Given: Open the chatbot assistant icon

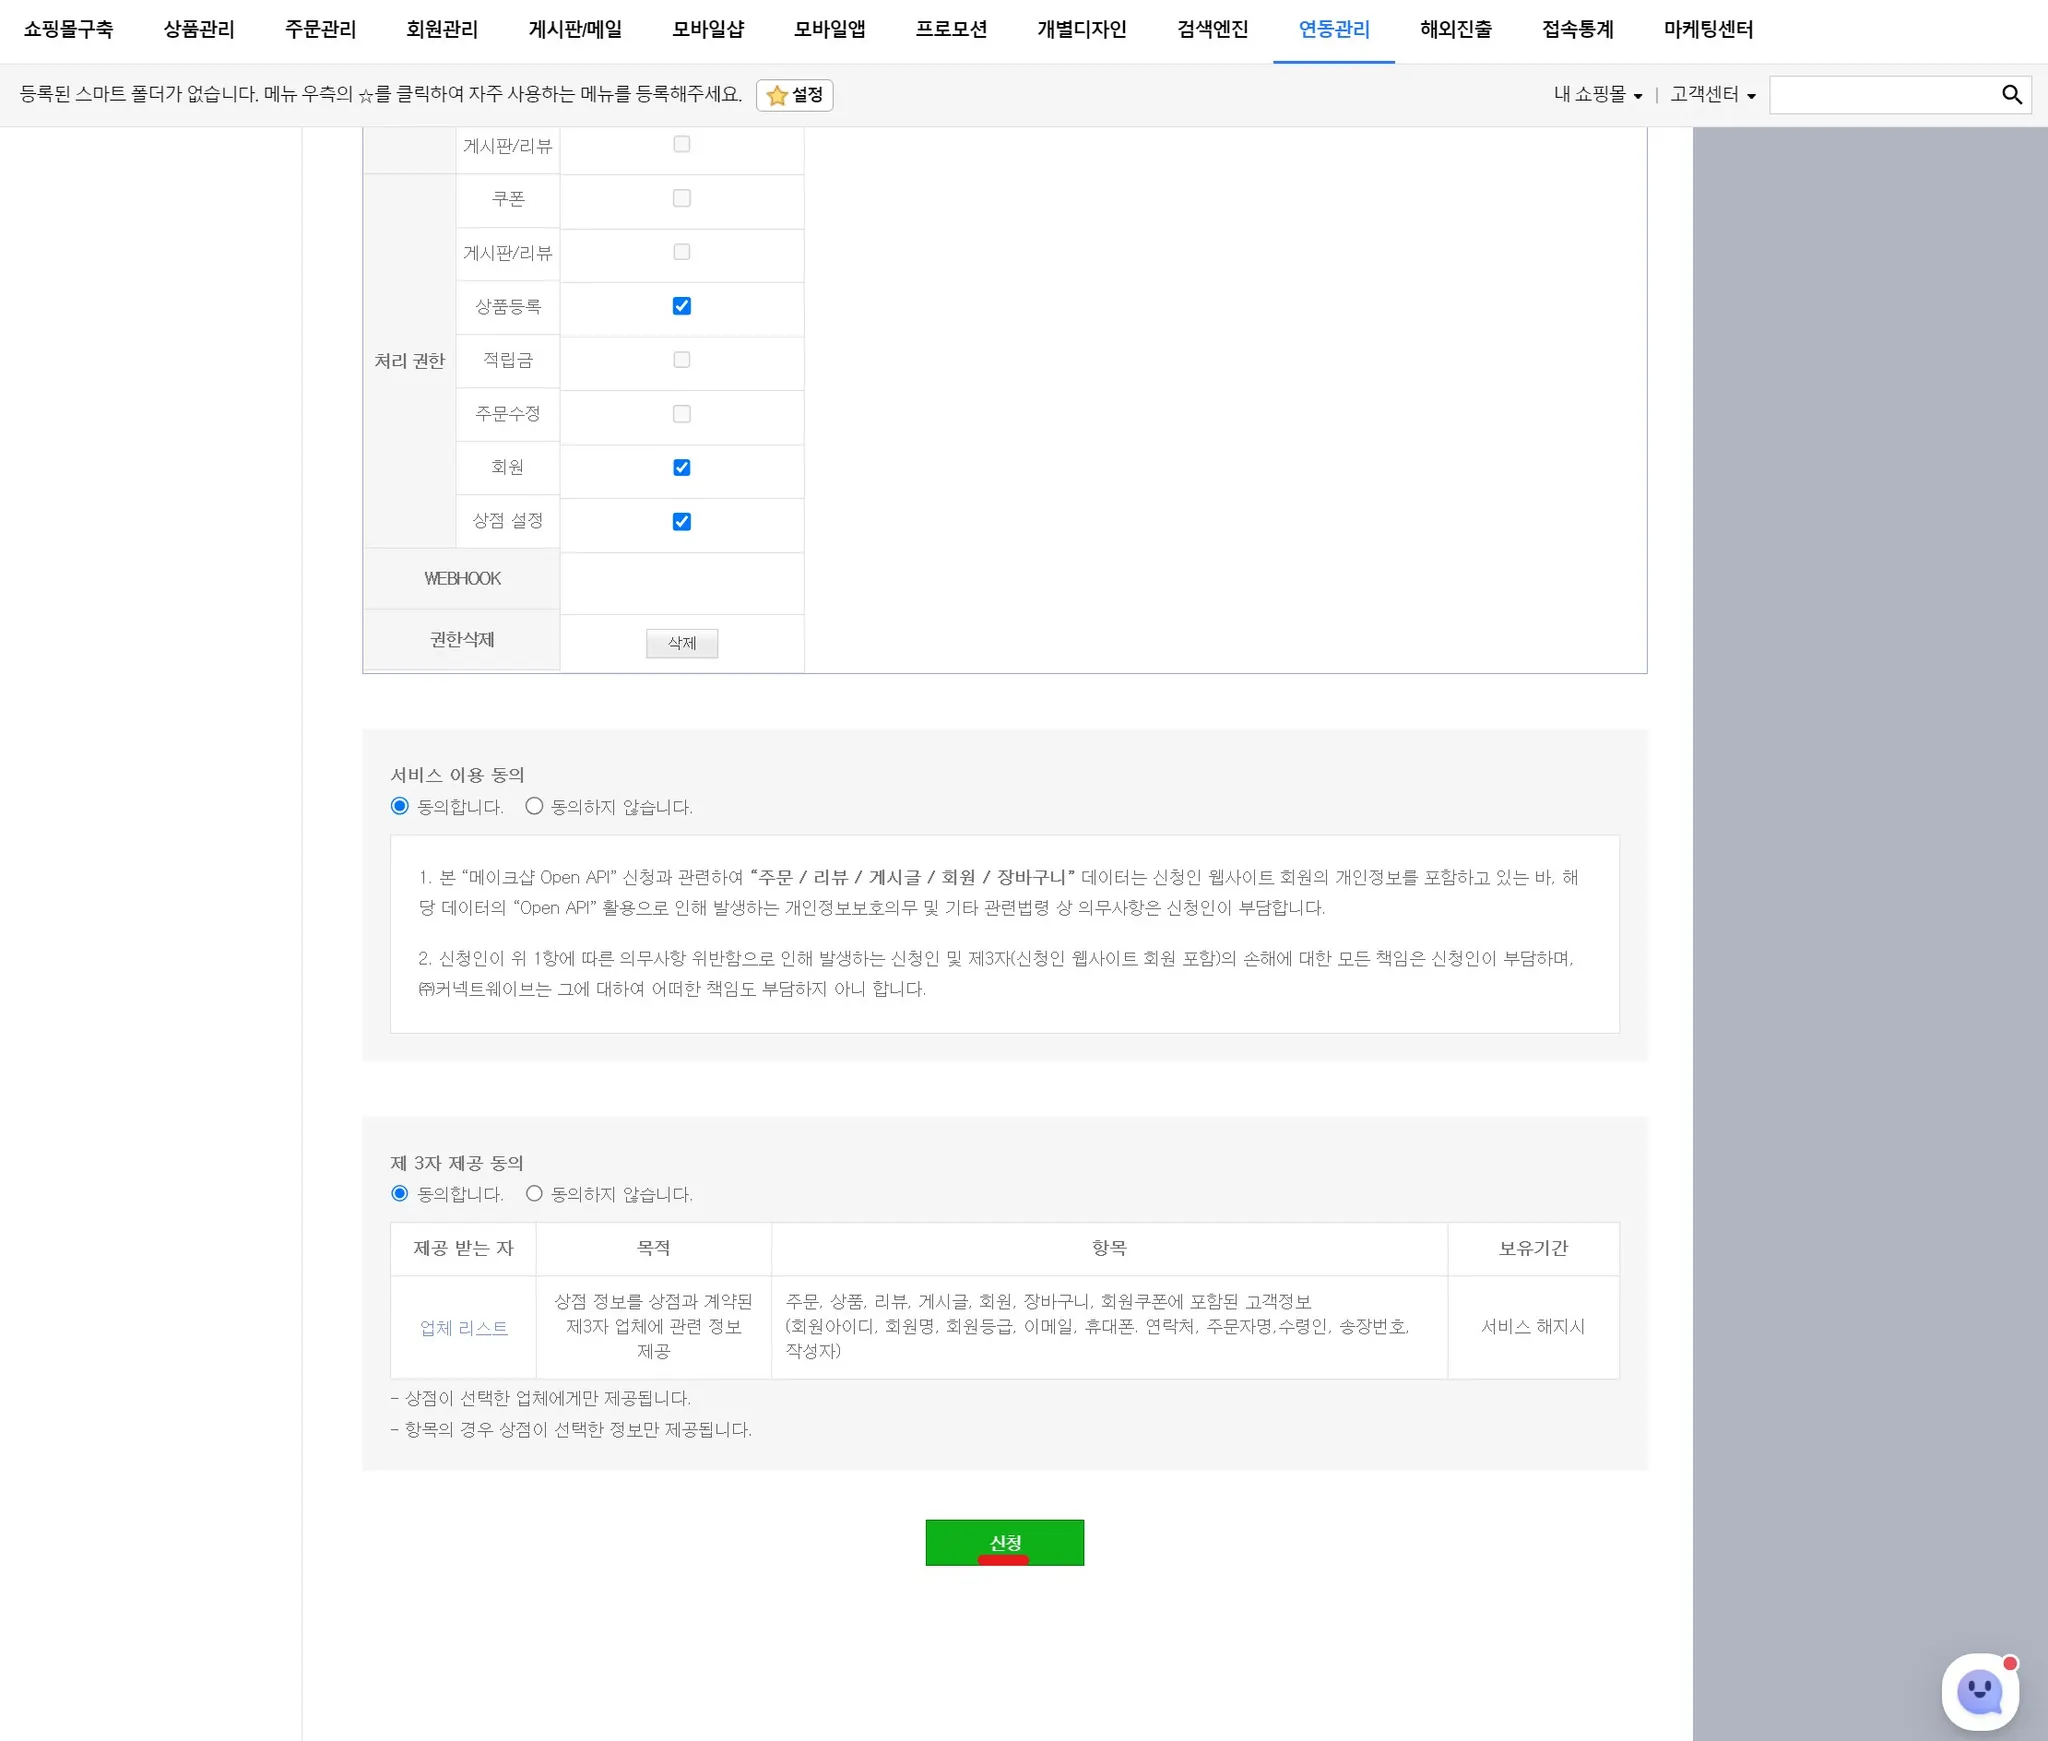Looking at the screenshot, I should (1979, 1691).
